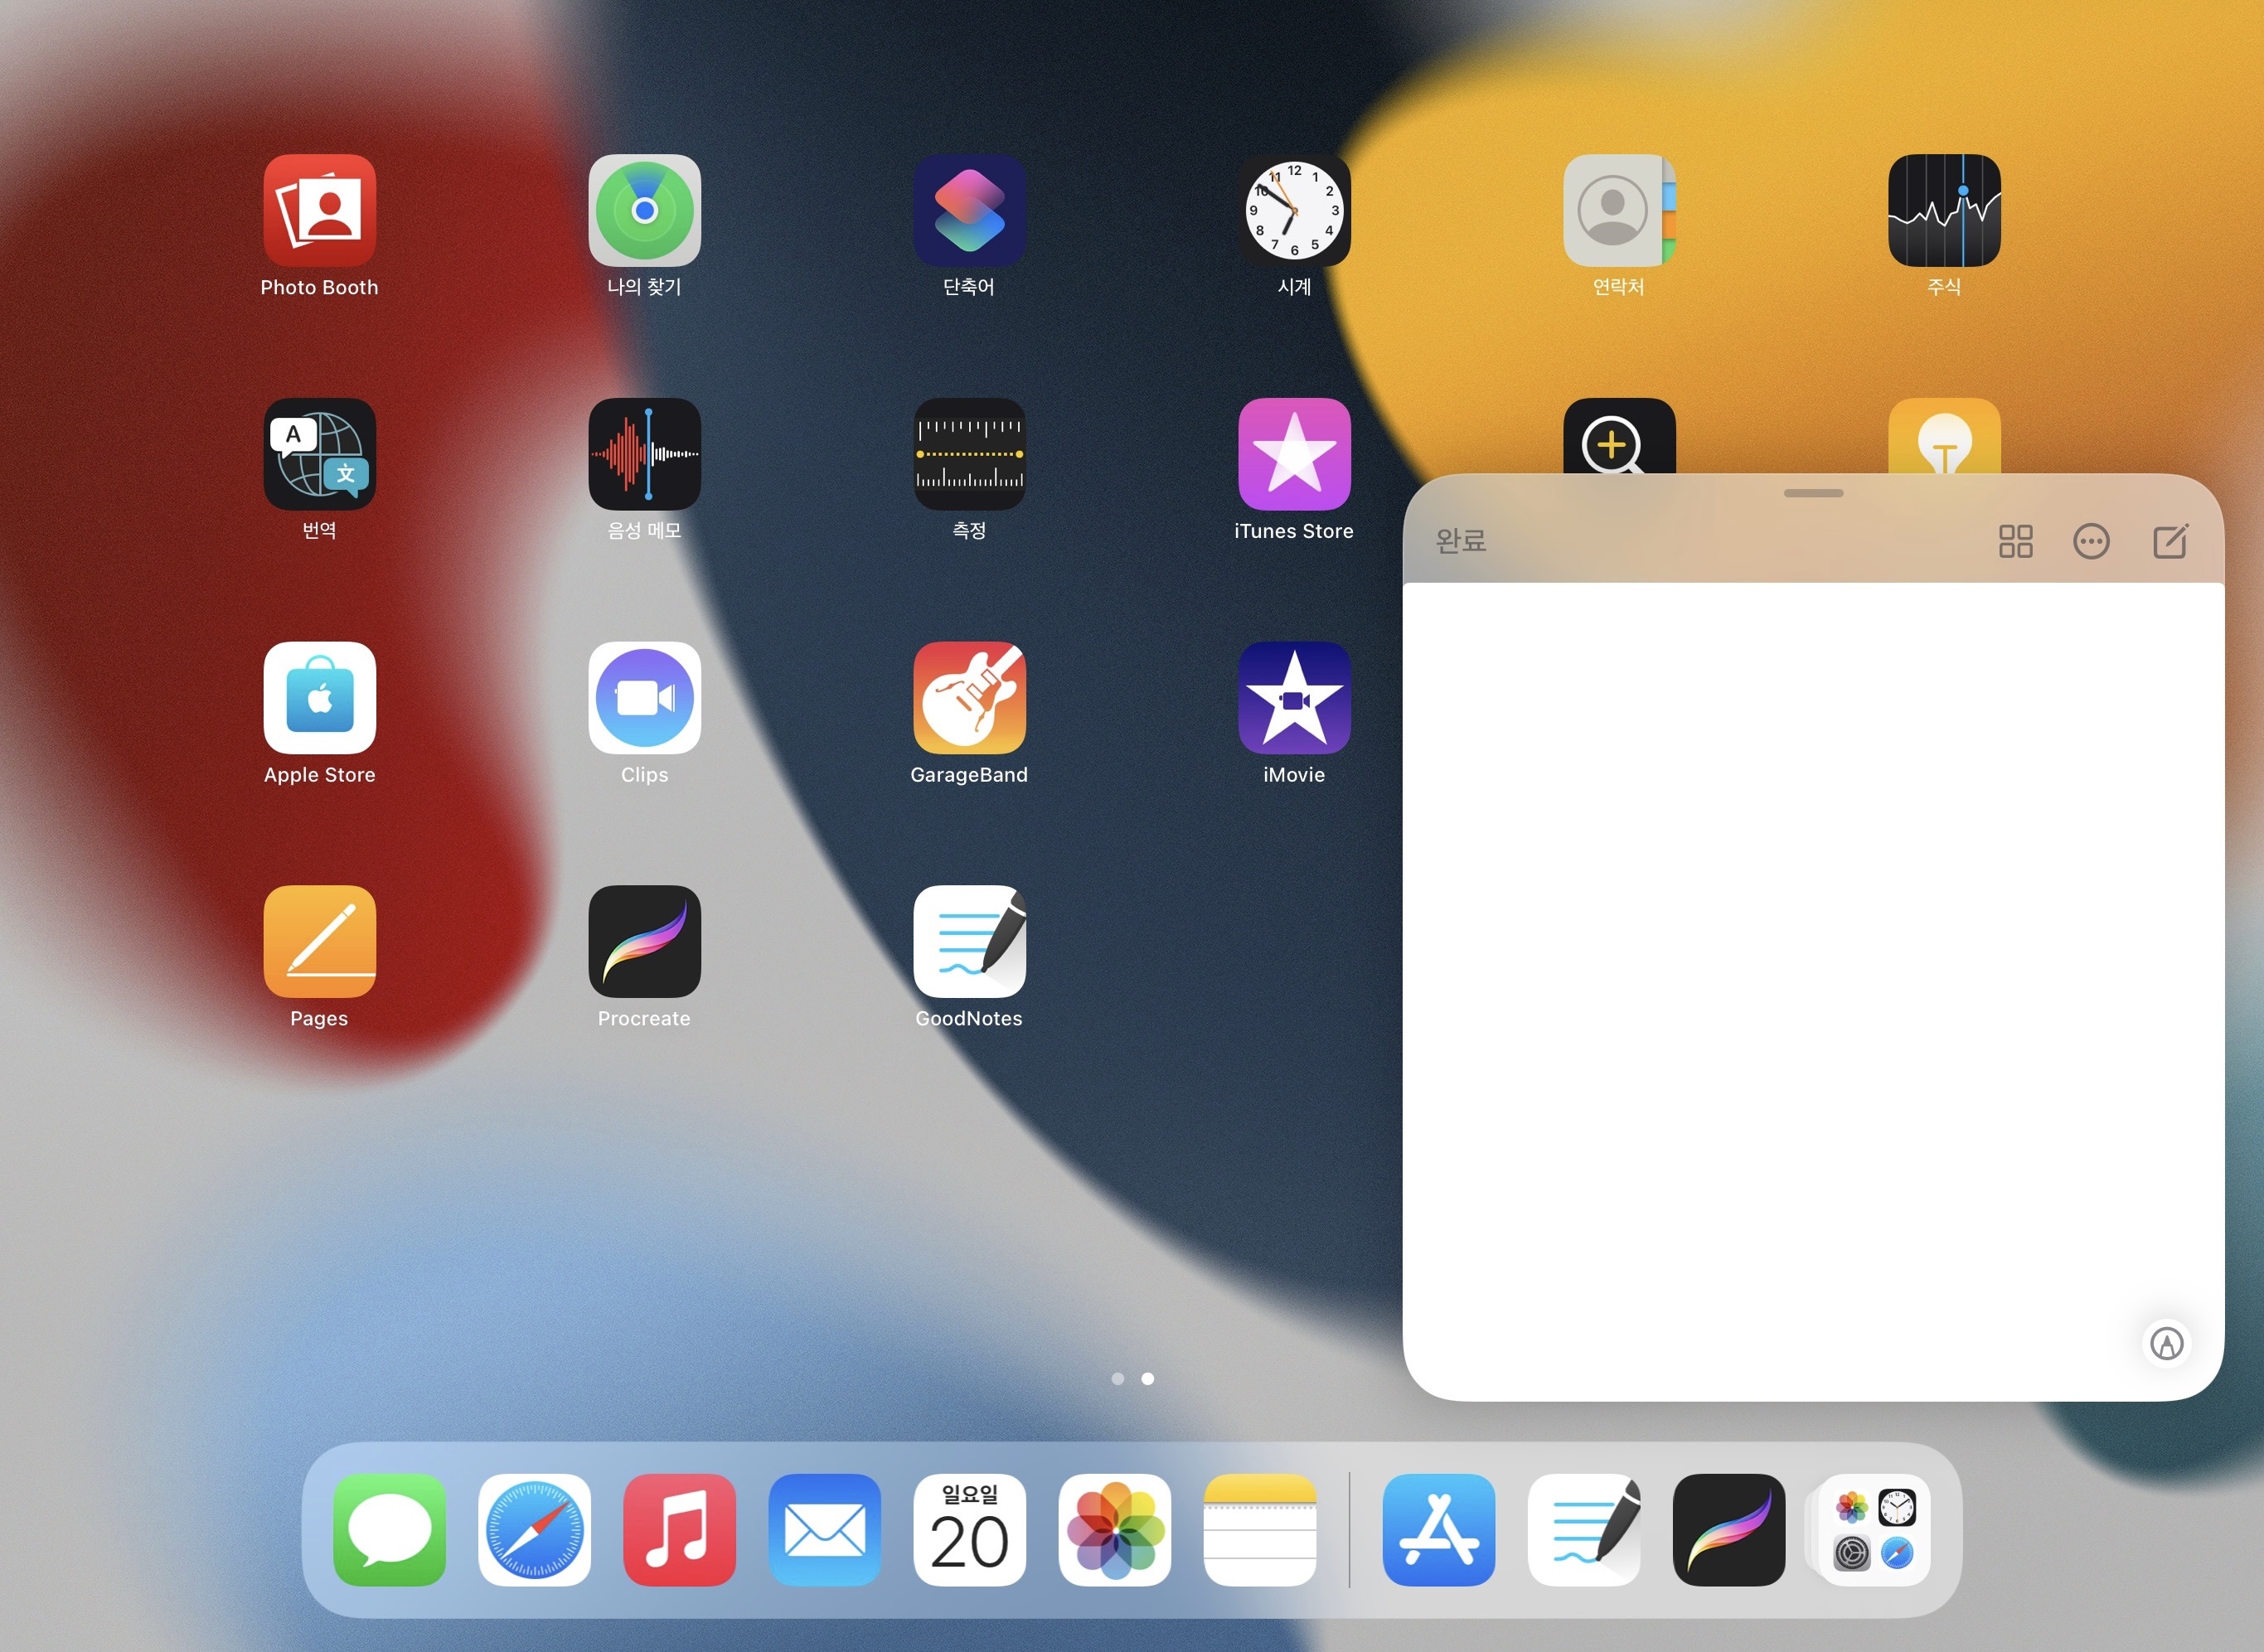Screen dimensions: 2264x1652
Task: Open the Notes app in the dock
Action: (x=1259, y=1530)
